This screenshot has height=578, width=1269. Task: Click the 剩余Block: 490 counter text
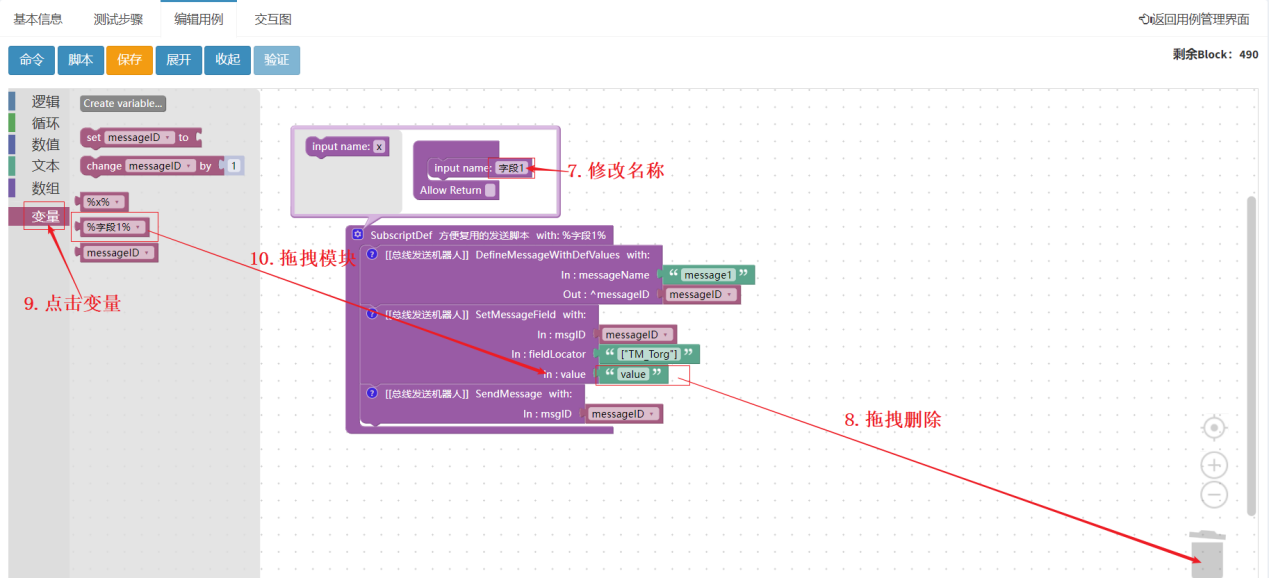pos(1215,55)
